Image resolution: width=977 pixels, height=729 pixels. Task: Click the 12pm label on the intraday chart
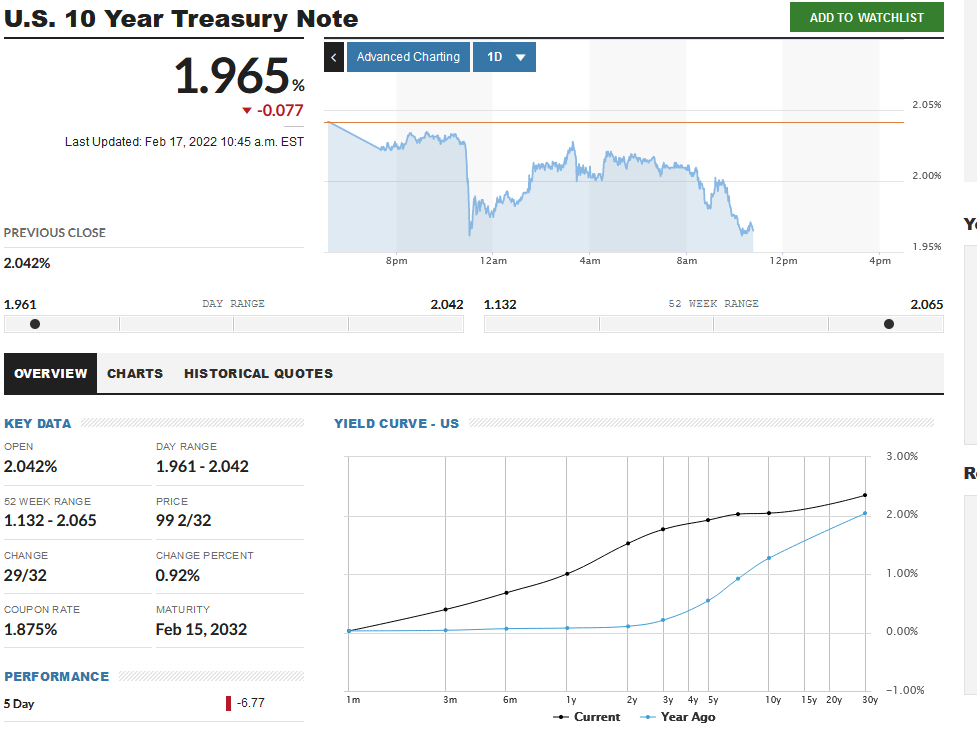tap(783, 260)
